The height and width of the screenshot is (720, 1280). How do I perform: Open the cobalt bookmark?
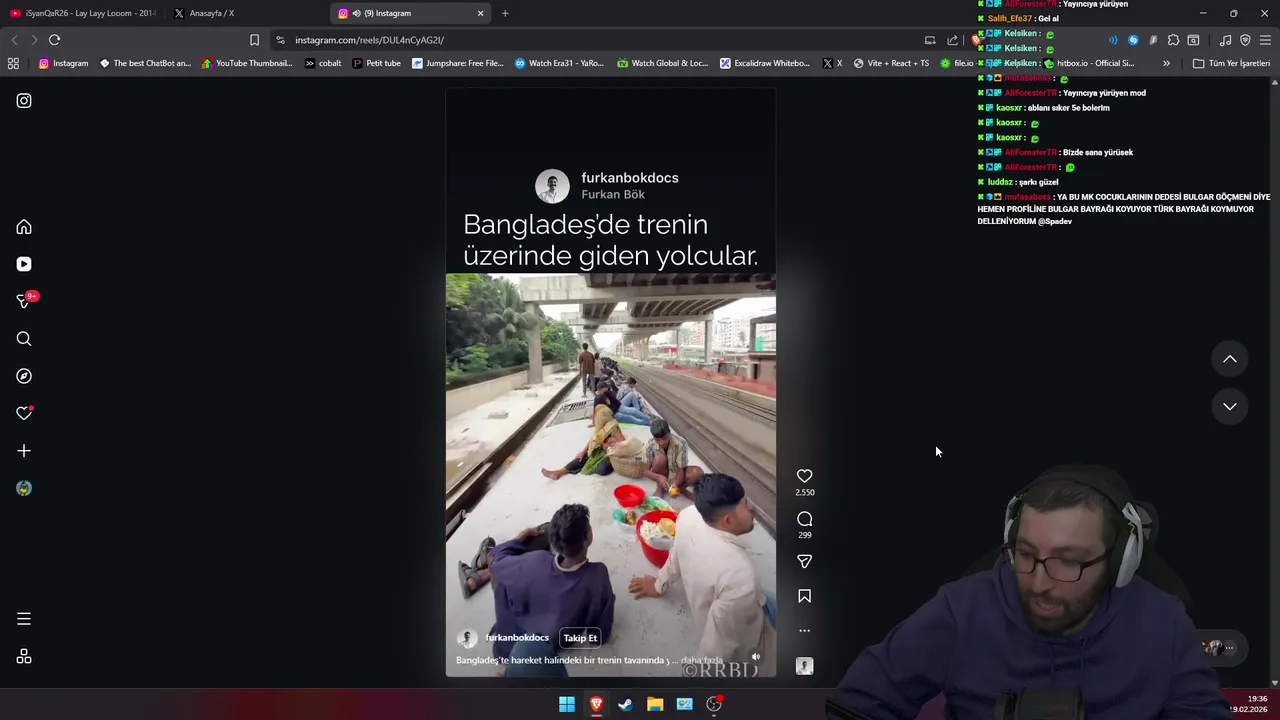[323, 63]
